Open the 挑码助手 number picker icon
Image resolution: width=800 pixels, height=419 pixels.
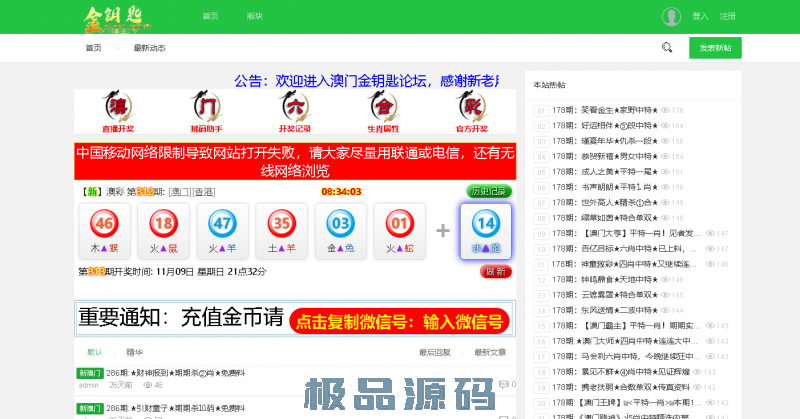pos(205,110)
